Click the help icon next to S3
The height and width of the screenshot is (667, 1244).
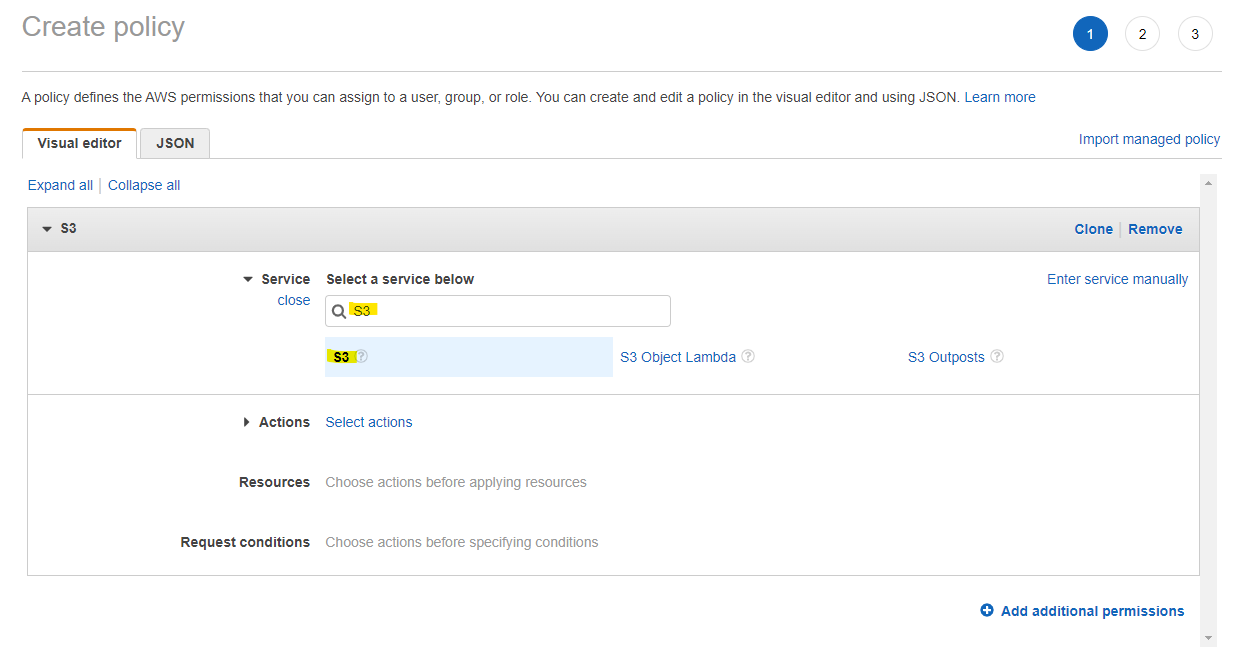tap(362, 356)
